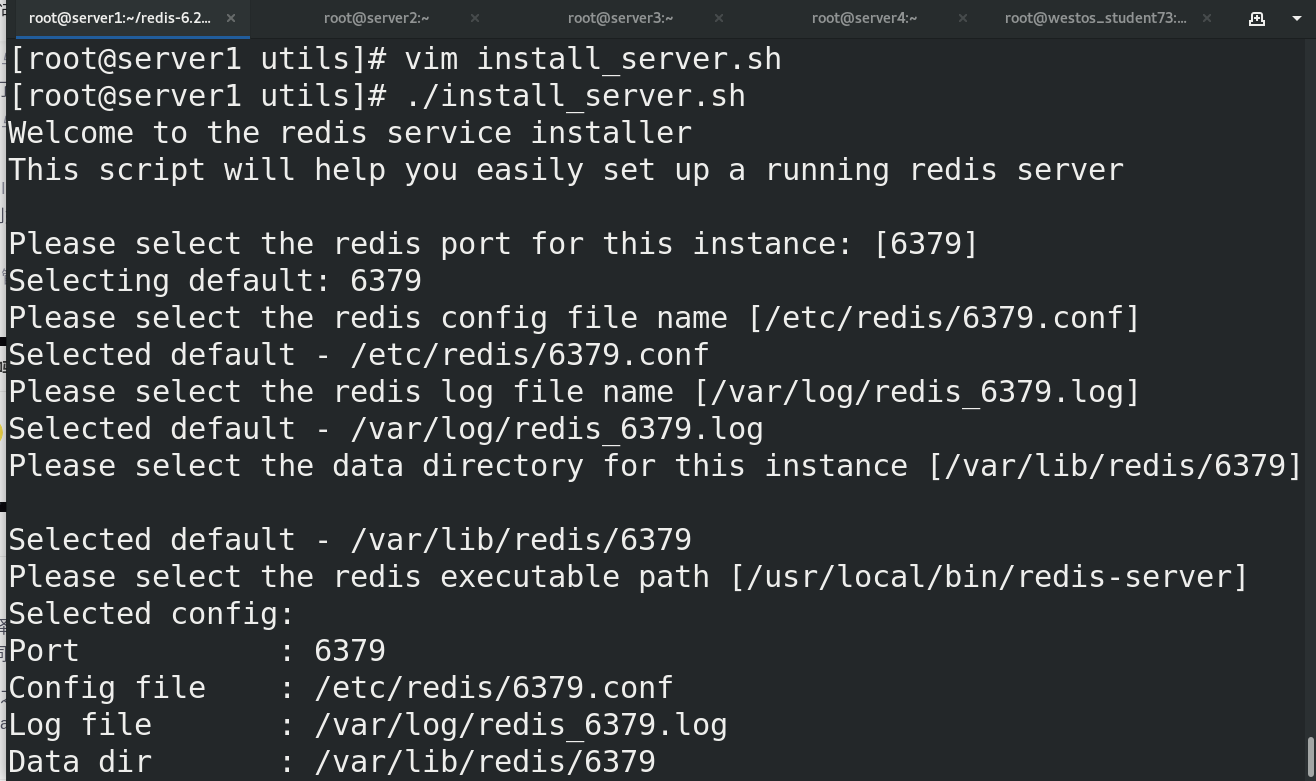Click 'Welcome to the redis service installer' line
The width and height of the screenshot is (1316, 781).
(x=350, y=133)
